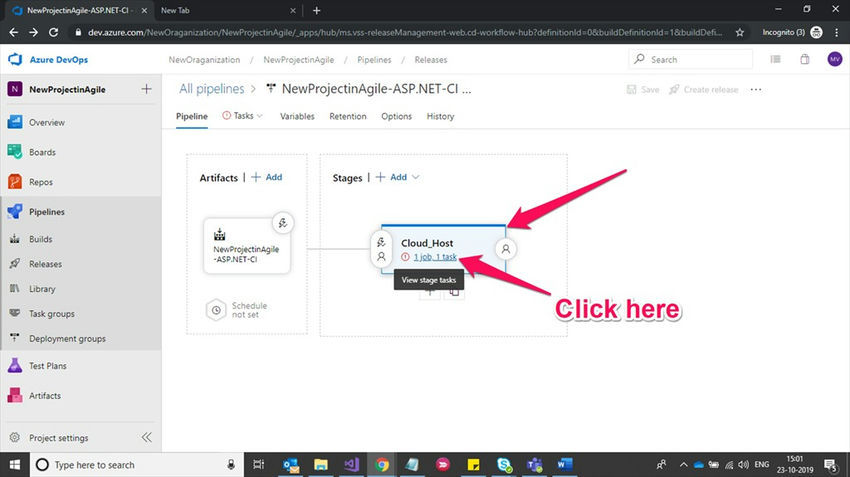This screenshot has width=850, height=477.
Task: Open Test Plans in the sidebar
Action: point(48,366)
